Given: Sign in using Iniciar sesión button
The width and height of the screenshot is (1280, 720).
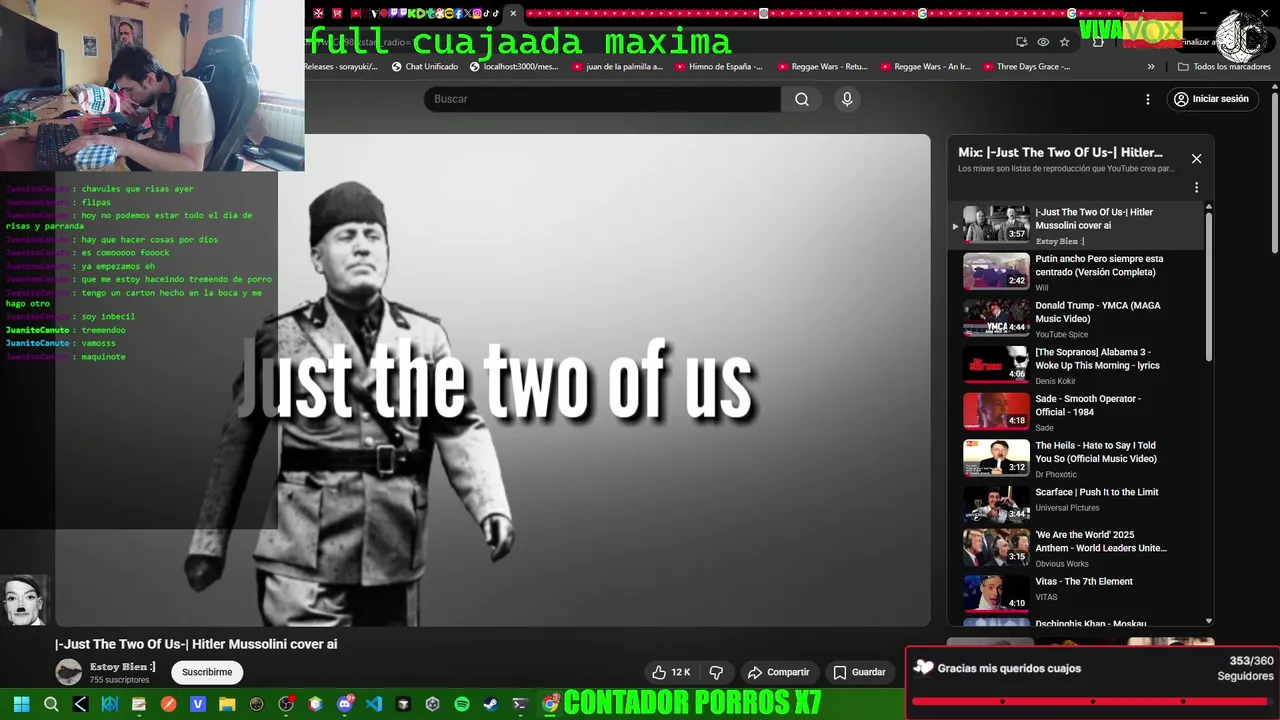Looking at the screenshot, I should 1211,99.
